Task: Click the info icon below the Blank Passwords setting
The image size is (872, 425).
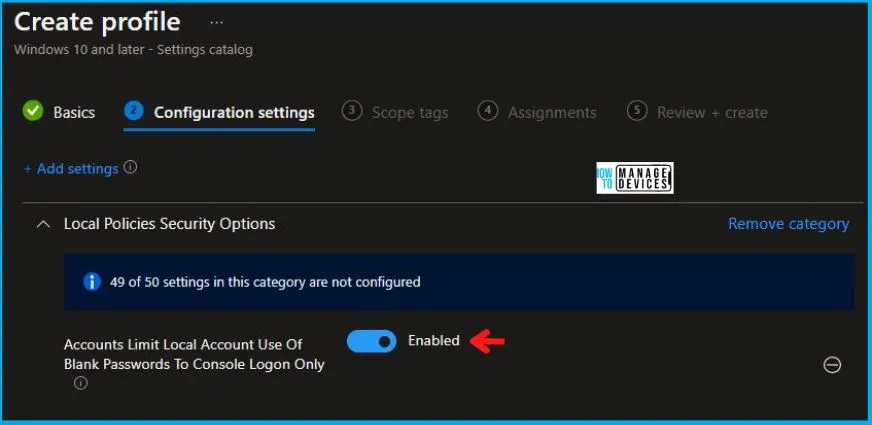Action: pos(81,383)
